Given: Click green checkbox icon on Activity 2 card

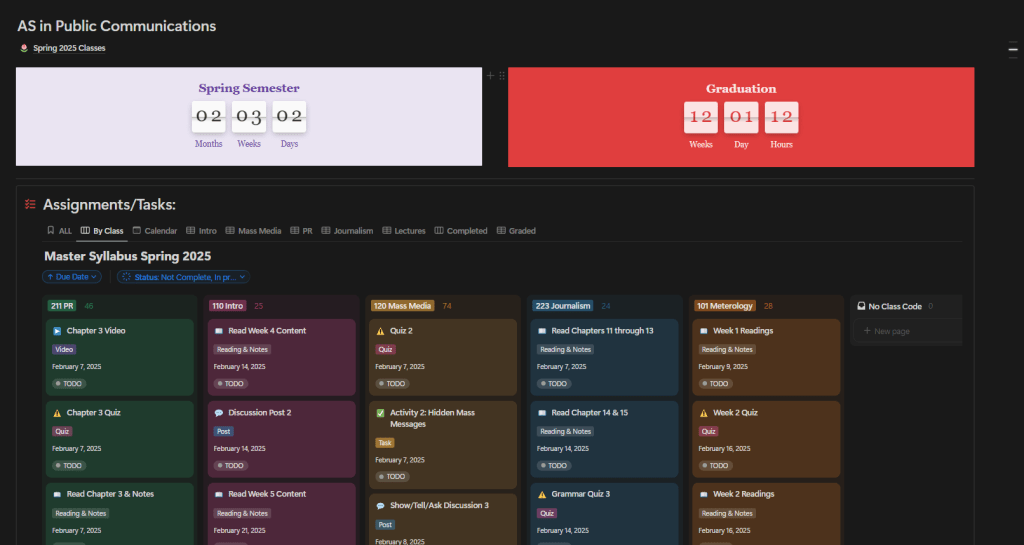Looking at the screenshot, I should coord(380,413).
